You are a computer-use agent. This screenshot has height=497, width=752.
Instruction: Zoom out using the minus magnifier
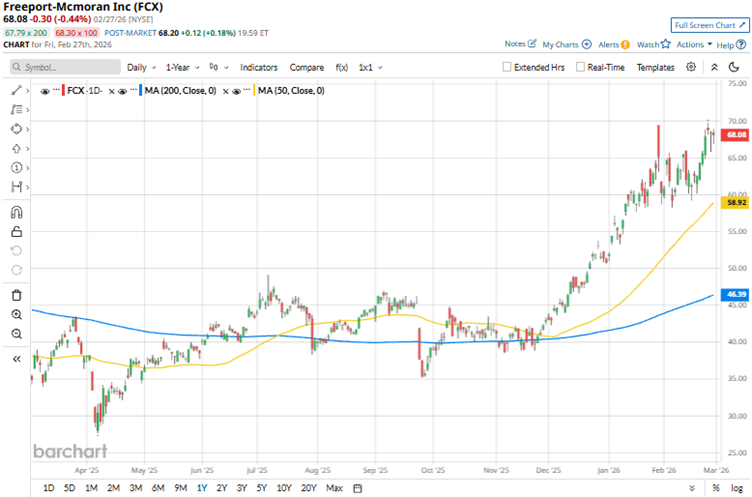pos(16,335)
